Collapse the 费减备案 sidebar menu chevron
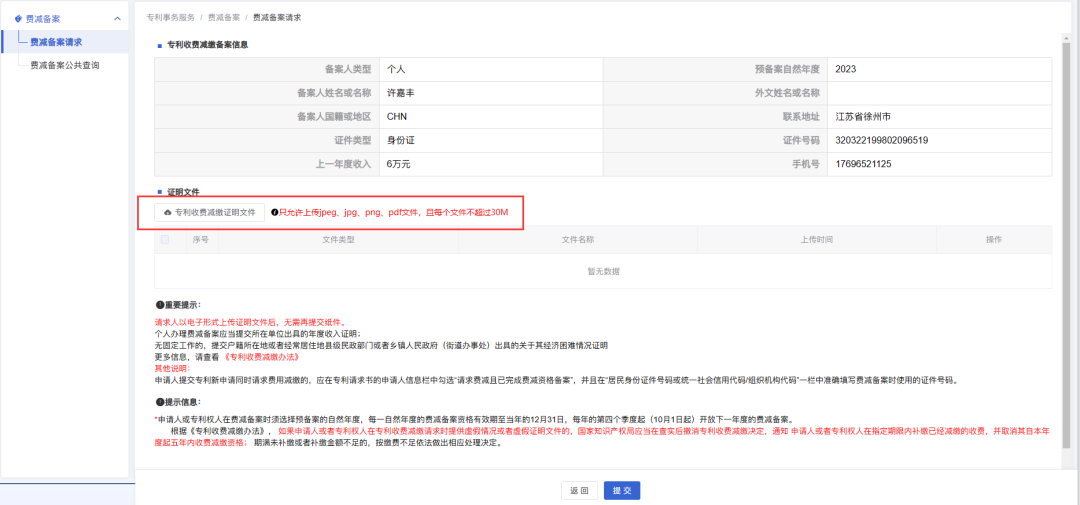The image size is (1080, 505). 117,18
